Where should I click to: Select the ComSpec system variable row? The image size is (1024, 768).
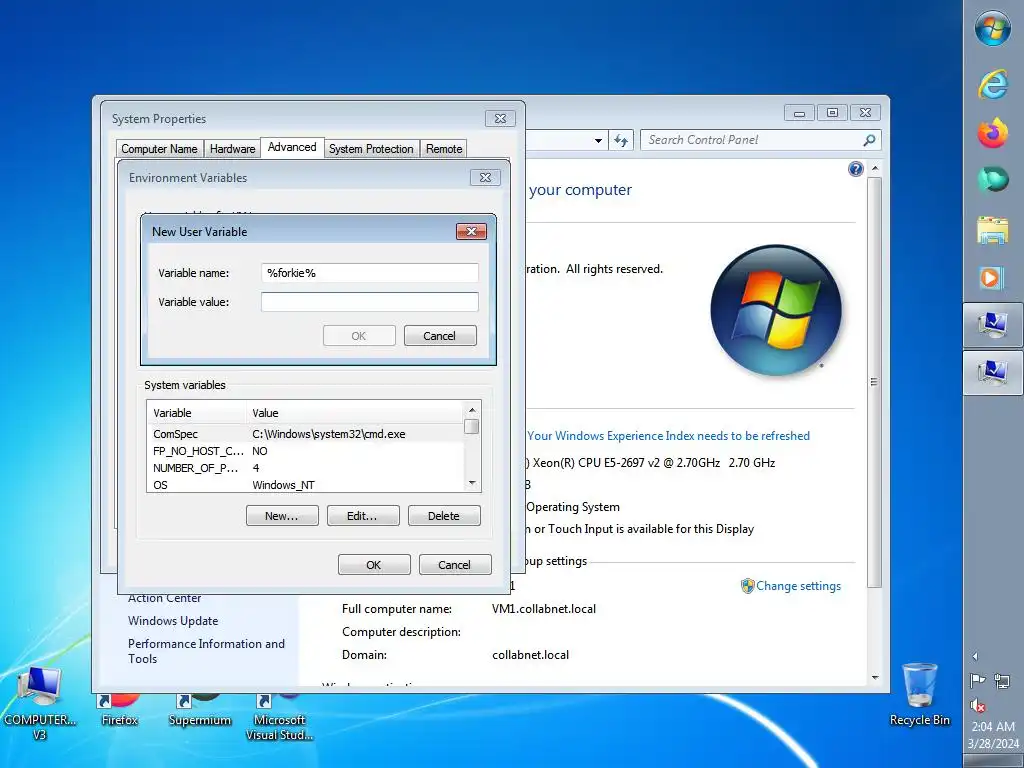(x=305, y=434)
